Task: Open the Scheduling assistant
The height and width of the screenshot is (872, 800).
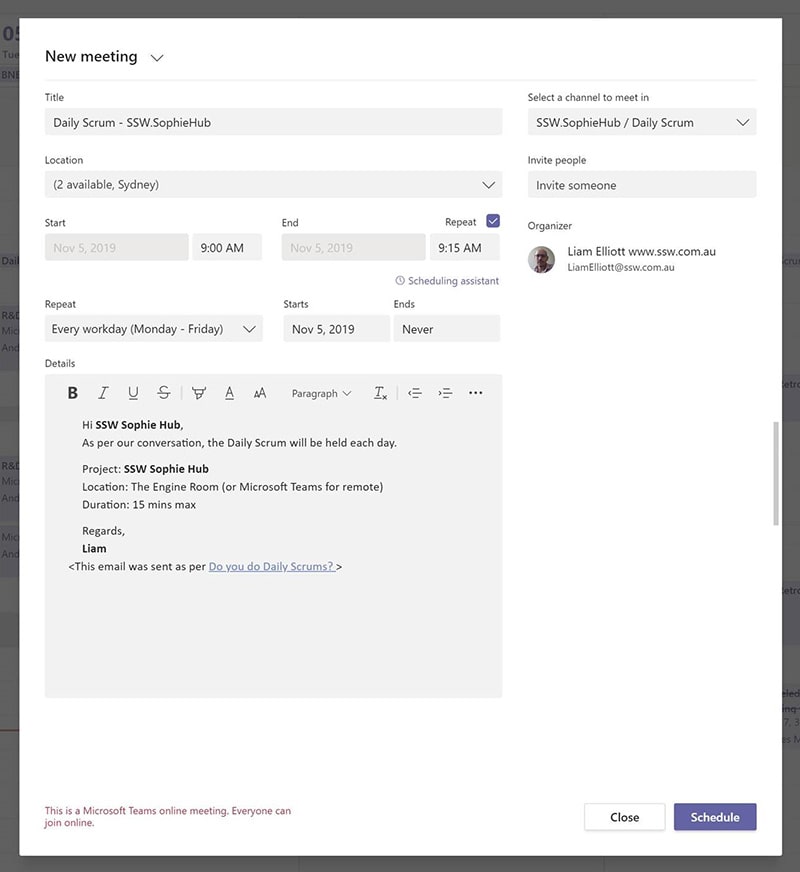Action: [x=447, y=281]
